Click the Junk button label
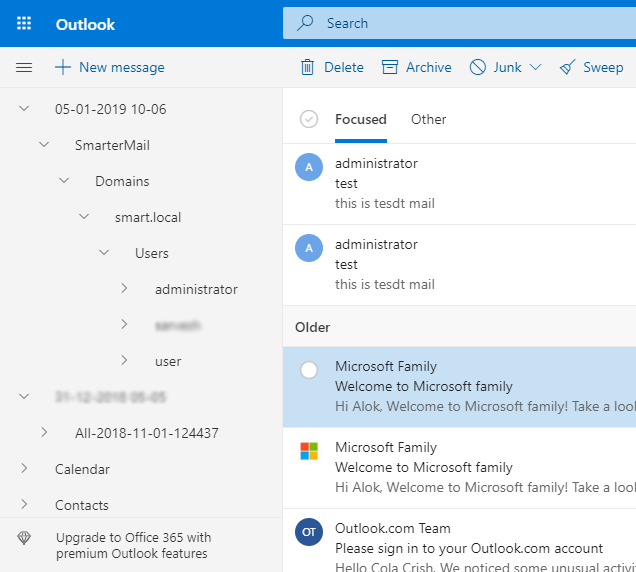Screen dimensions: 636x572 point(507,67)
